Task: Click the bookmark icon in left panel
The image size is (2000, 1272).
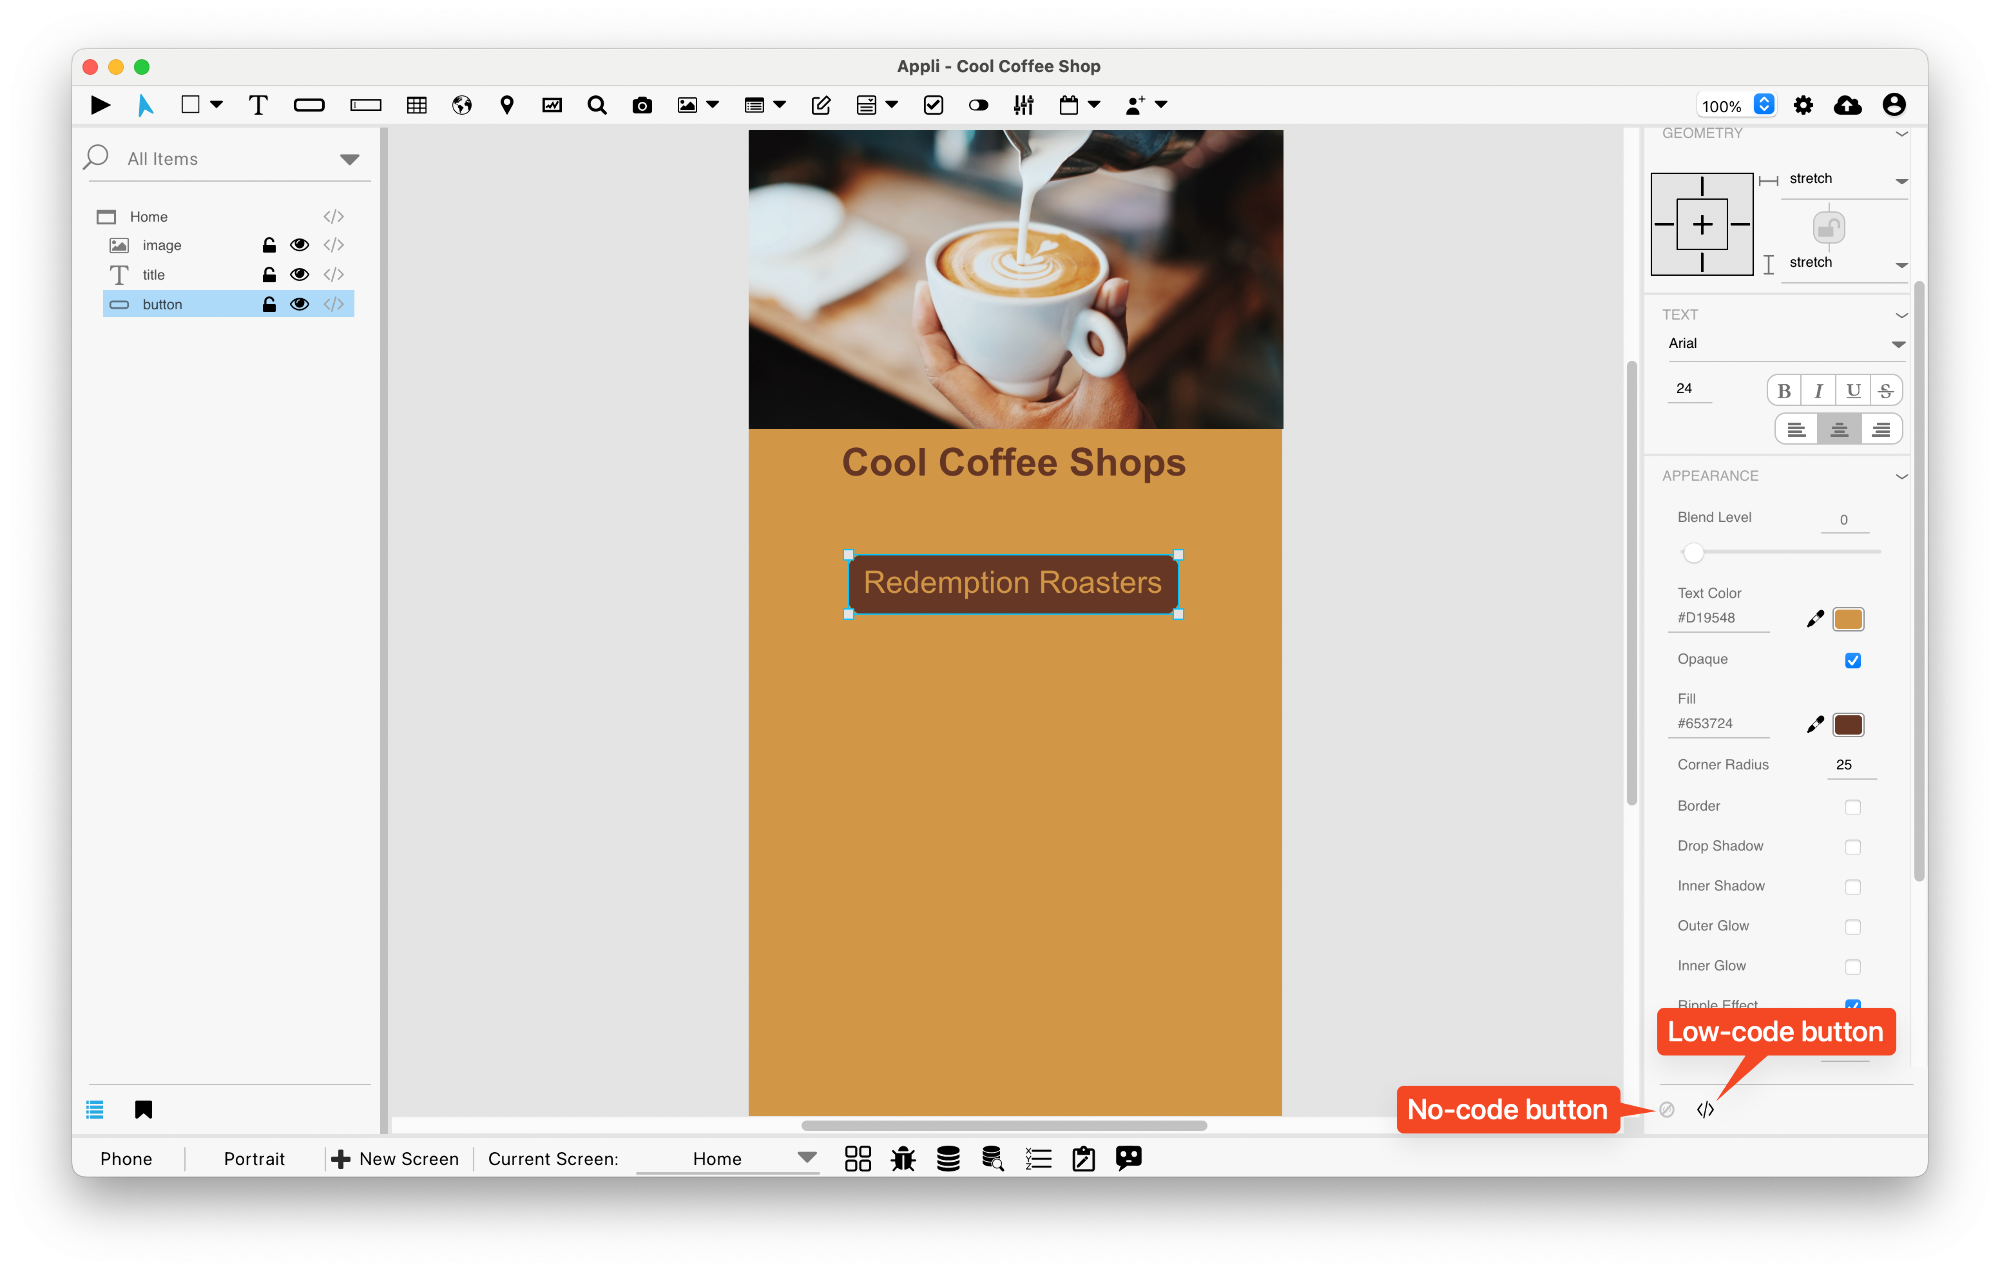Action: 143,1109
